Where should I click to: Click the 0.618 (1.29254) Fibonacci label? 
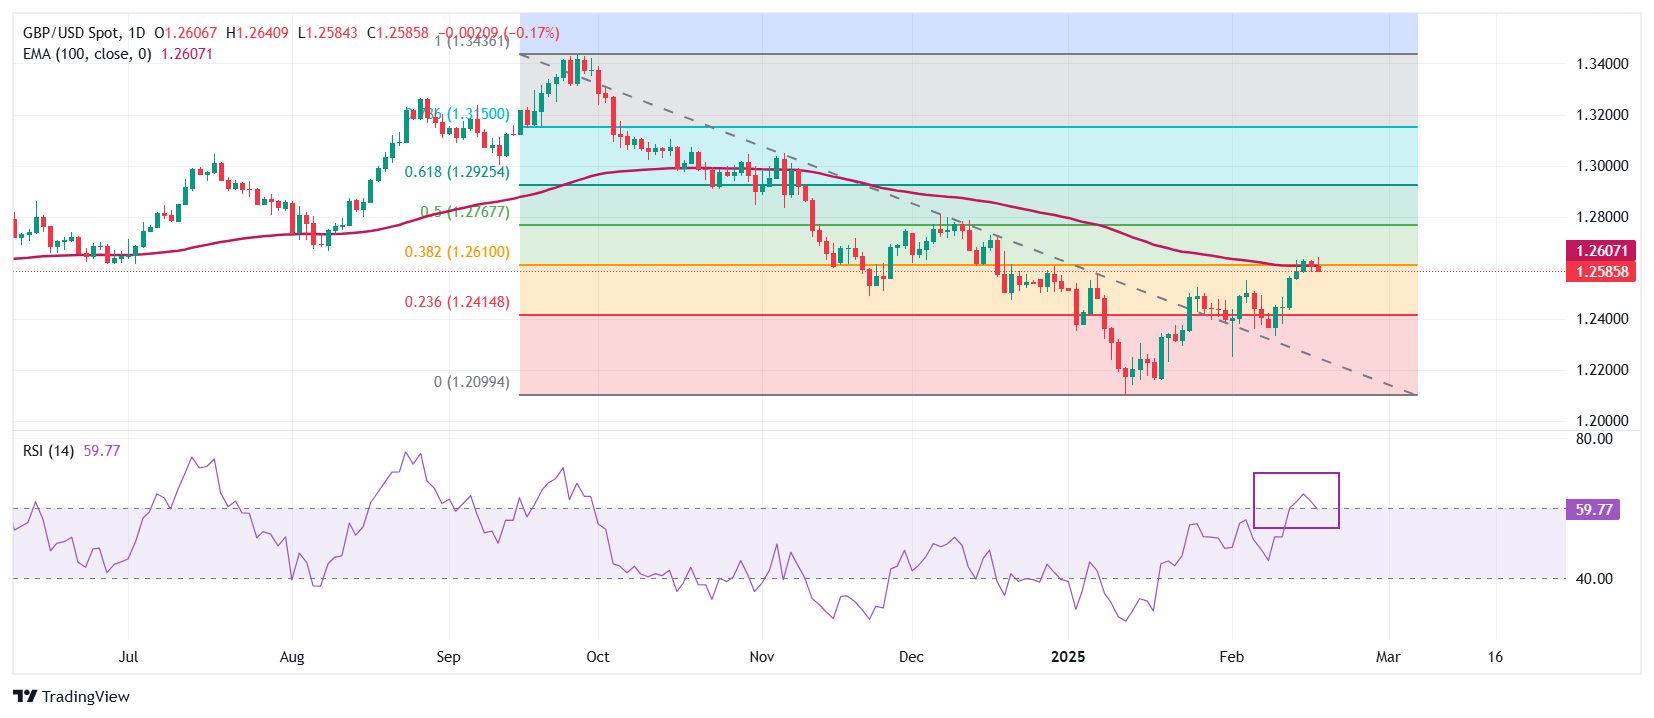pos(457,172)
